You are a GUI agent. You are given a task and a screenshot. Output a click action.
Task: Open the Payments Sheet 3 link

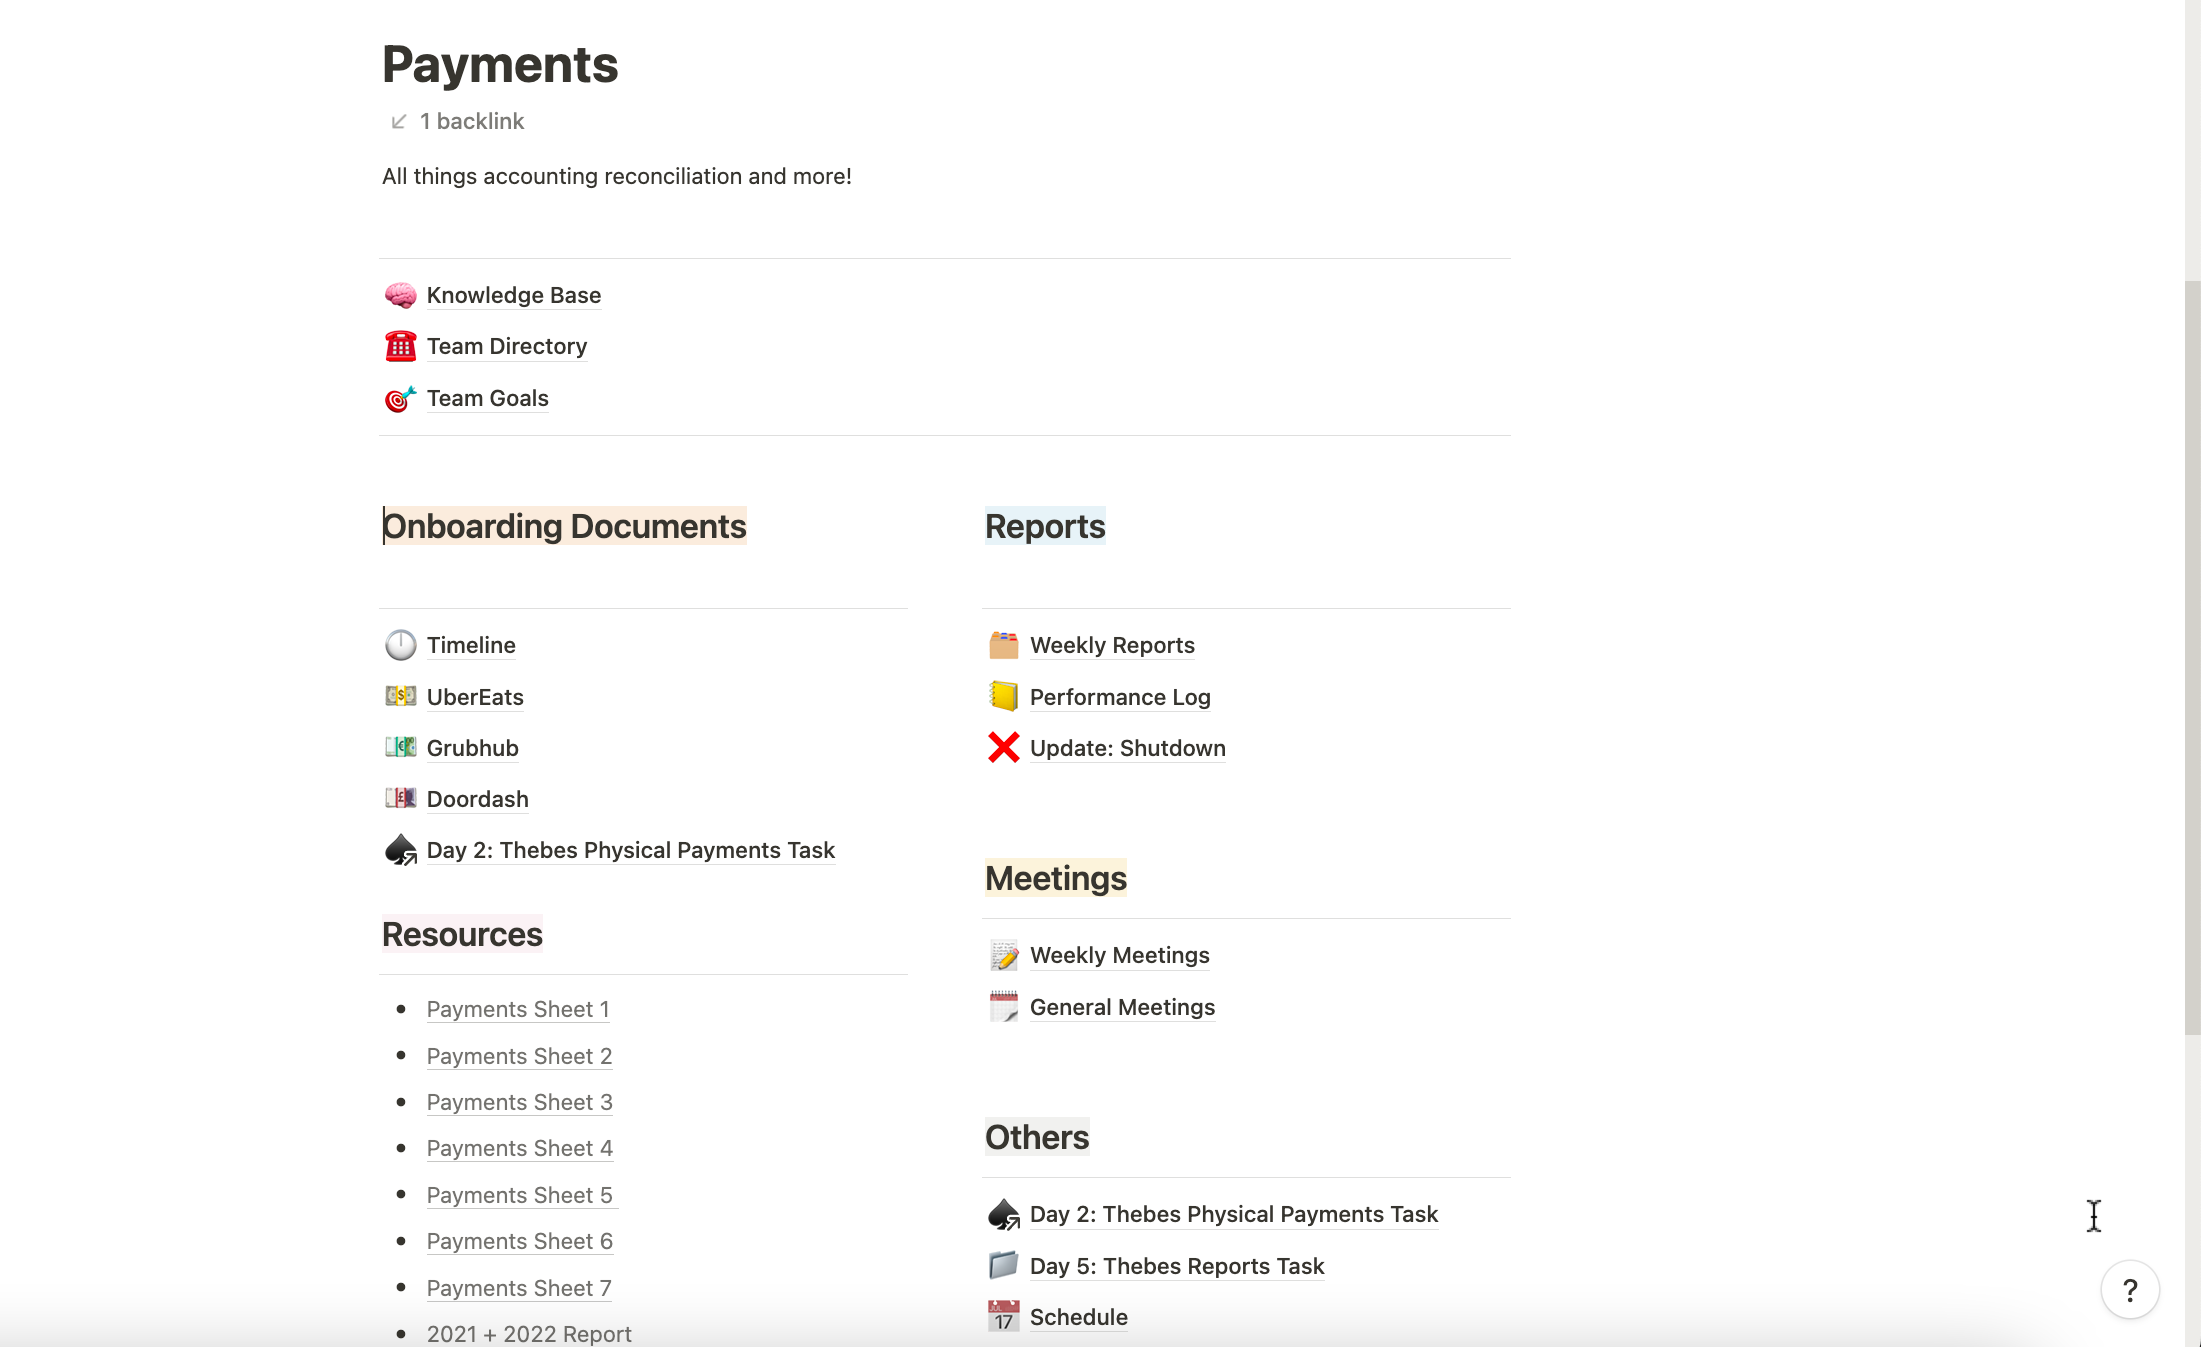coord(519,1102)
